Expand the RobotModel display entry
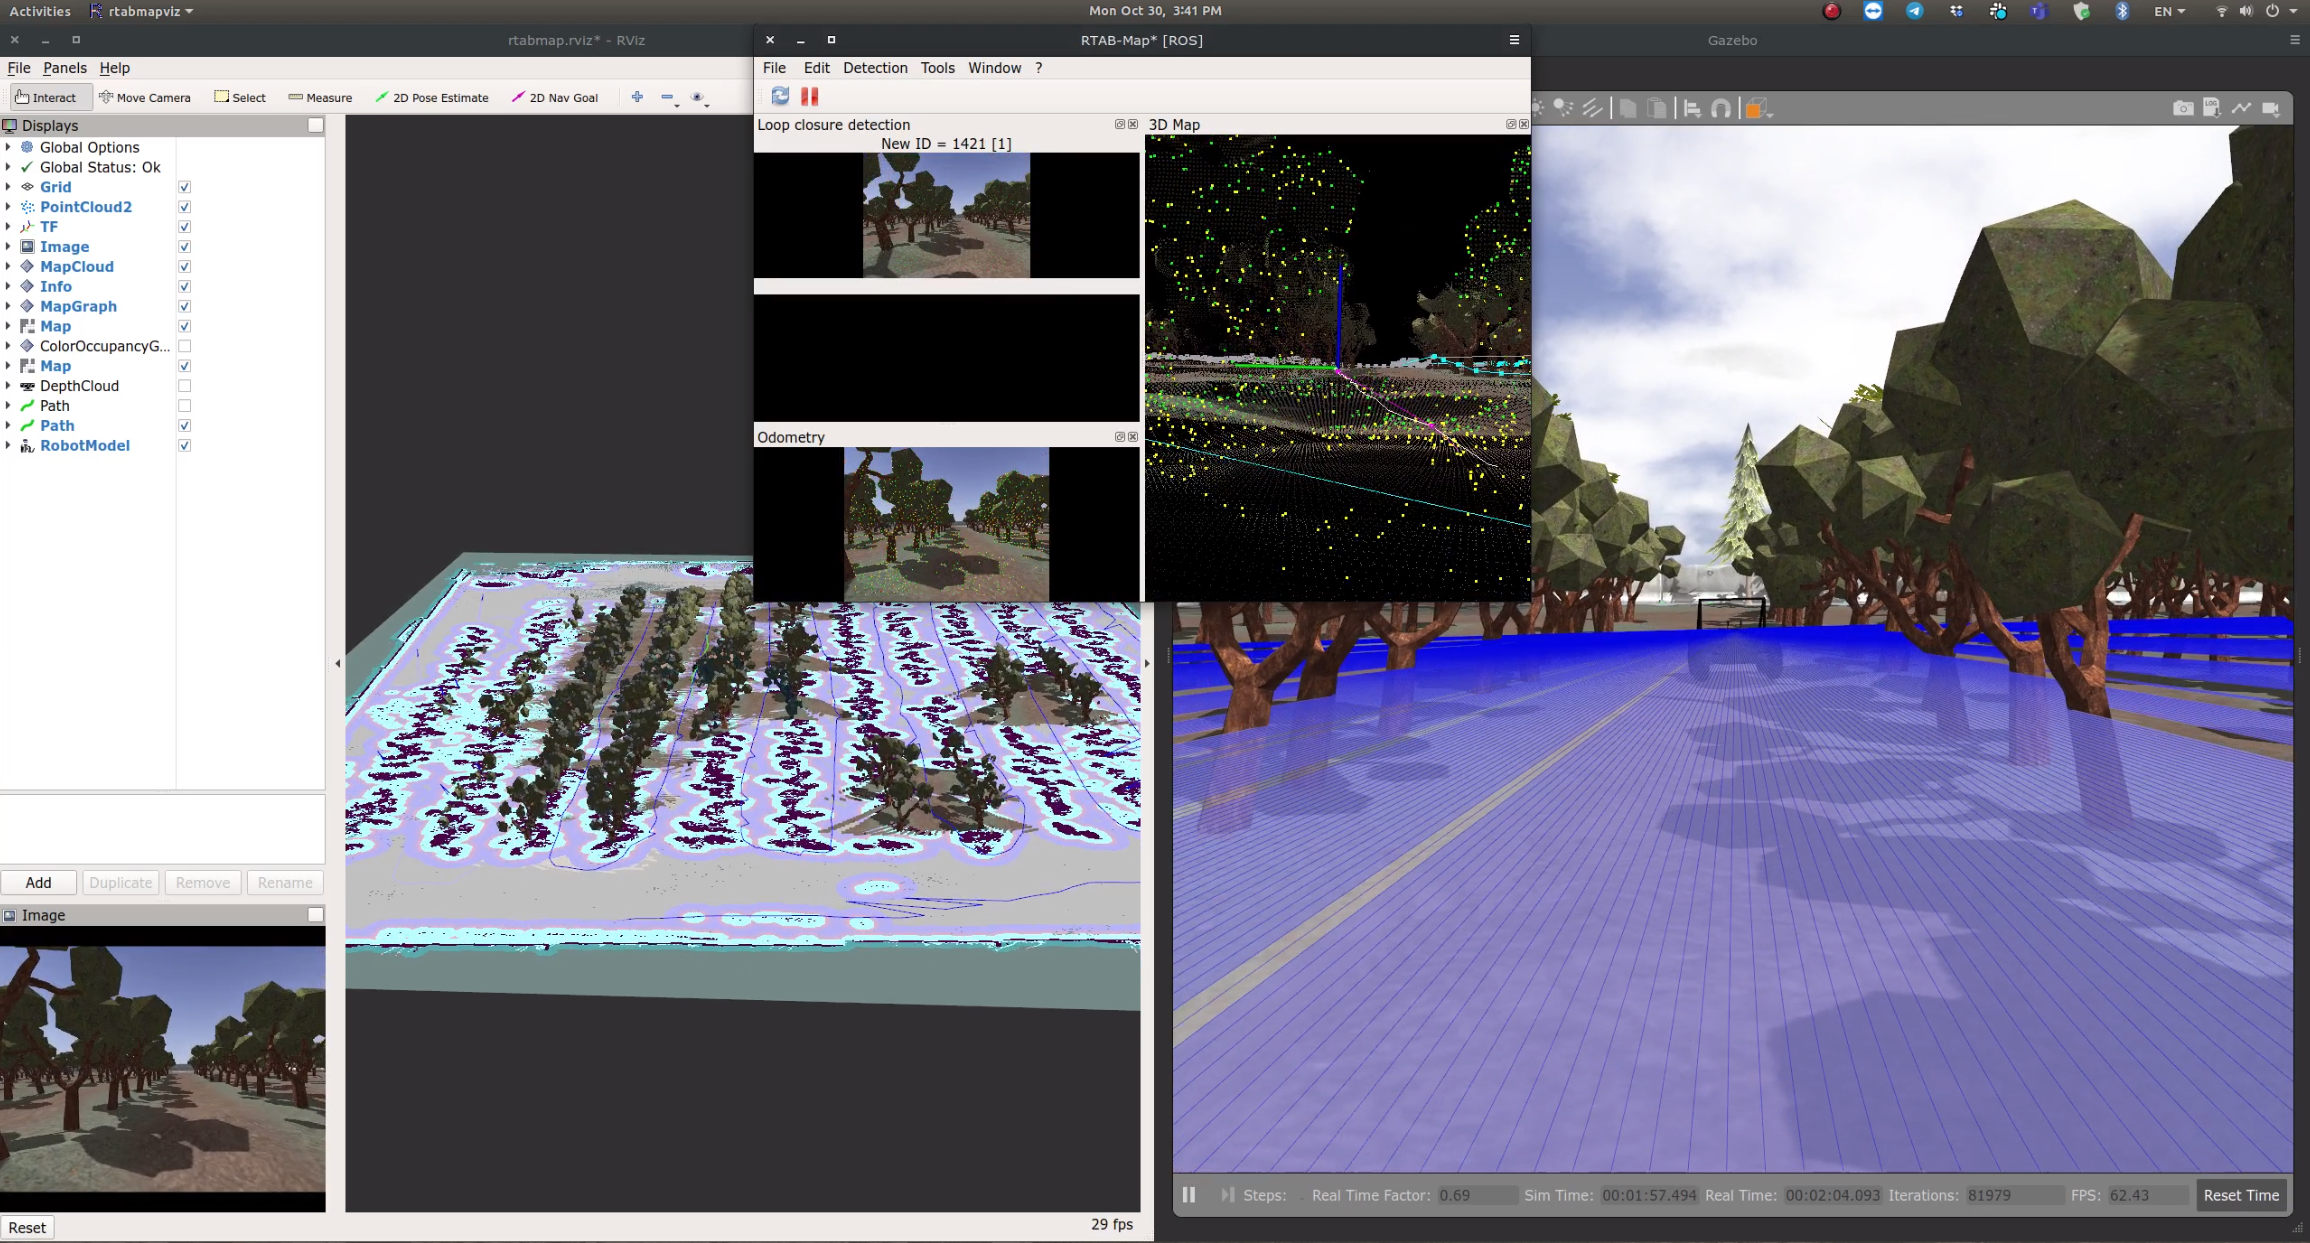Viewport: 2310px width, 1243px height. pos(8,446)
